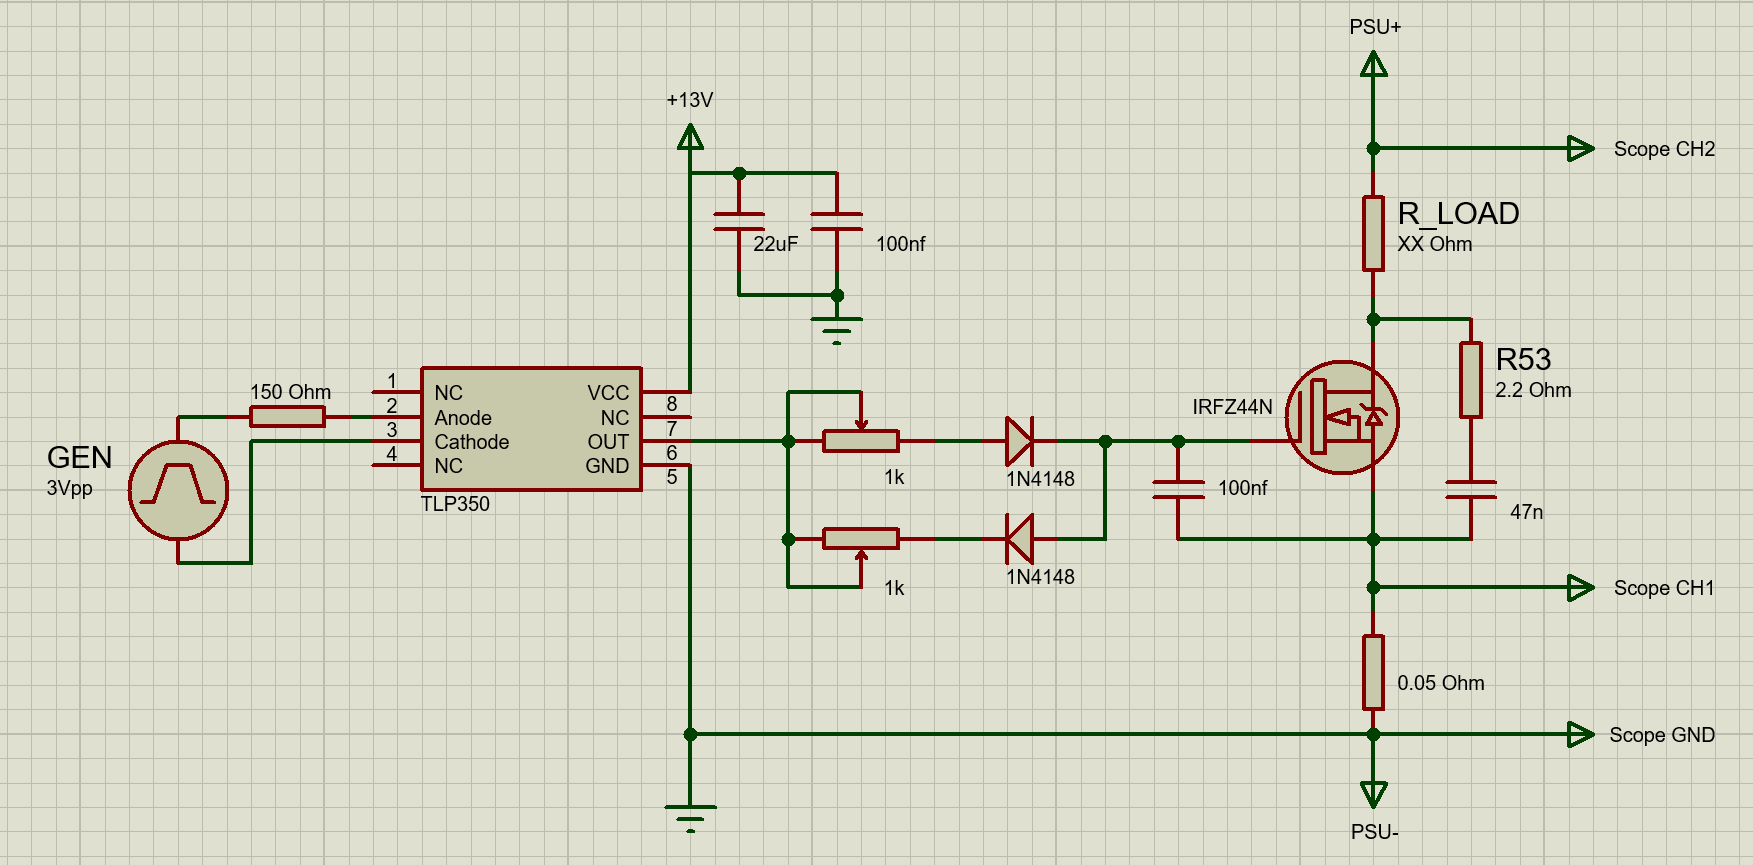Click the R_LOAD label text
The image size is (1753, 865).
[x=1458, y=213]
